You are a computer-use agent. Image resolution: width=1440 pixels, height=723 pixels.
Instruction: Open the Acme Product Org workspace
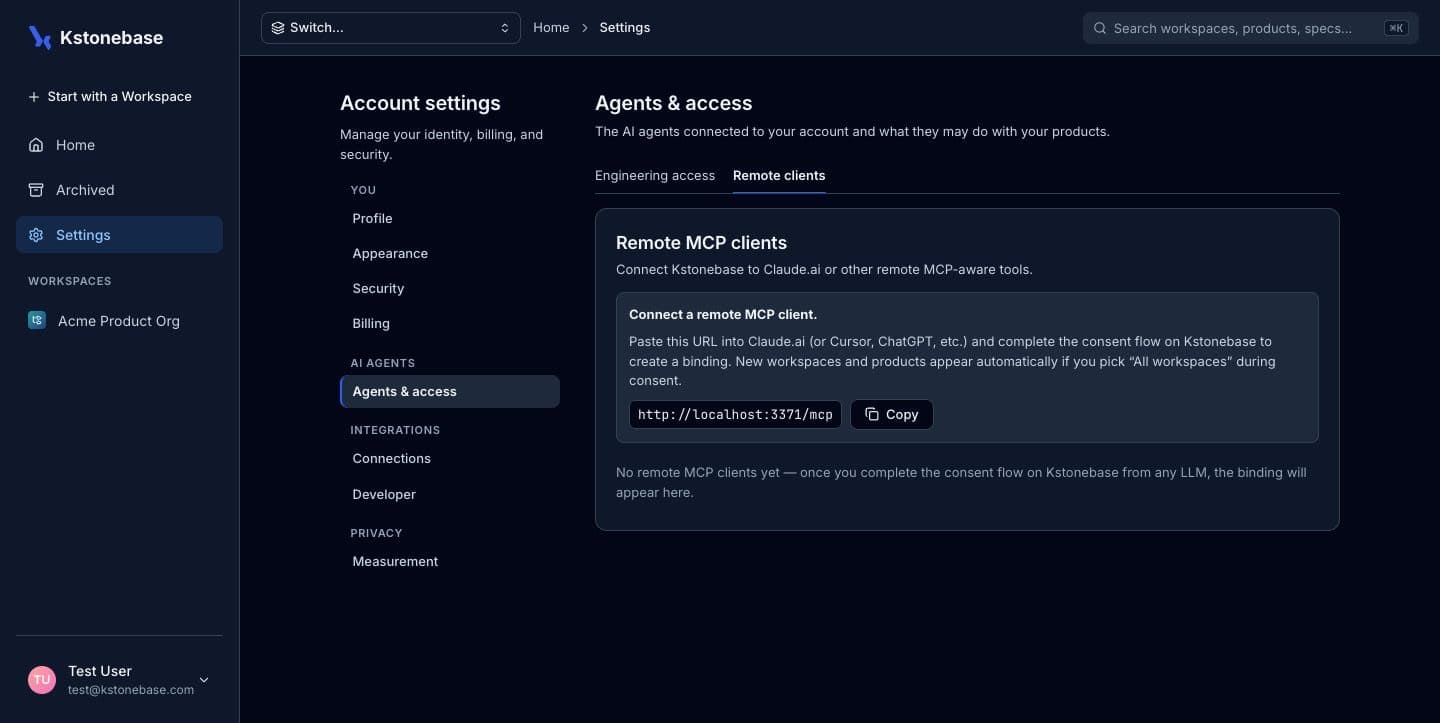pos(119,321)
